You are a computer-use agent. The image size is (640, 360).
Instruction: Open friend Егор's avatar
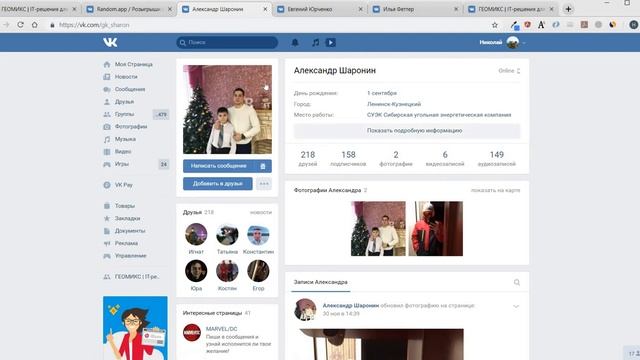(x=258, y=271)
